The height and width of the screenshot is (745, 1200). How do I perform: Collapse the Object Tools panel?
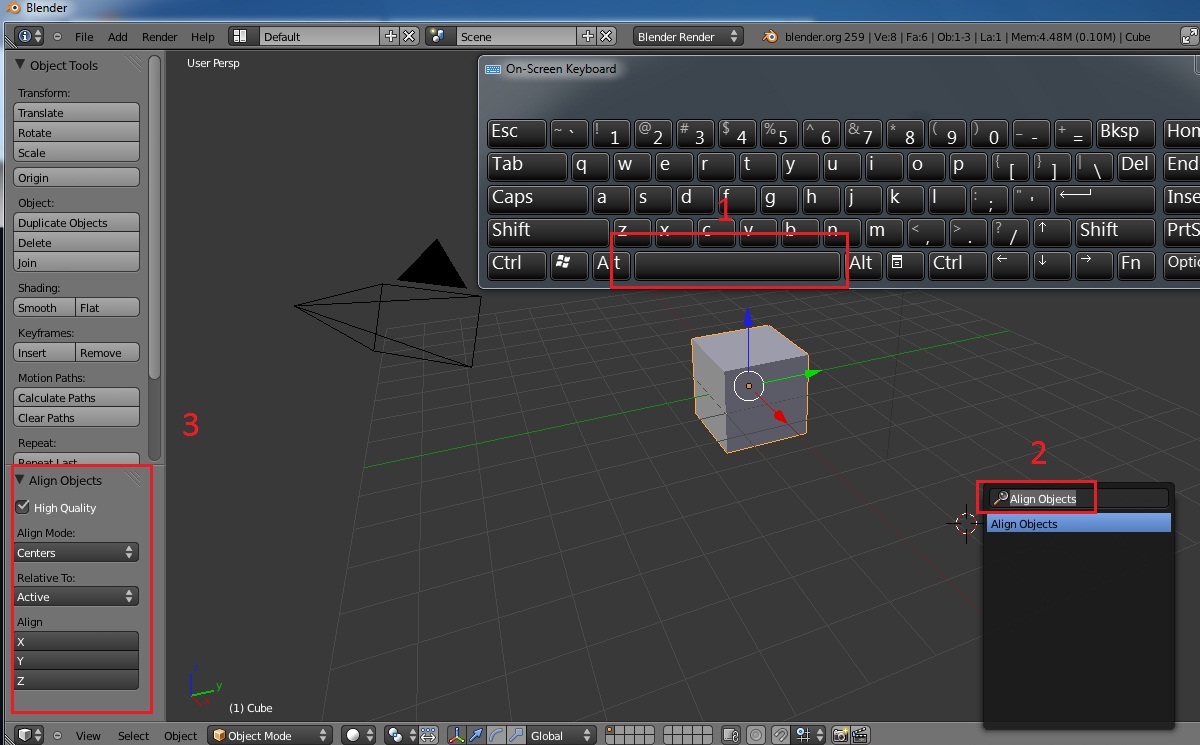point(20,65)
